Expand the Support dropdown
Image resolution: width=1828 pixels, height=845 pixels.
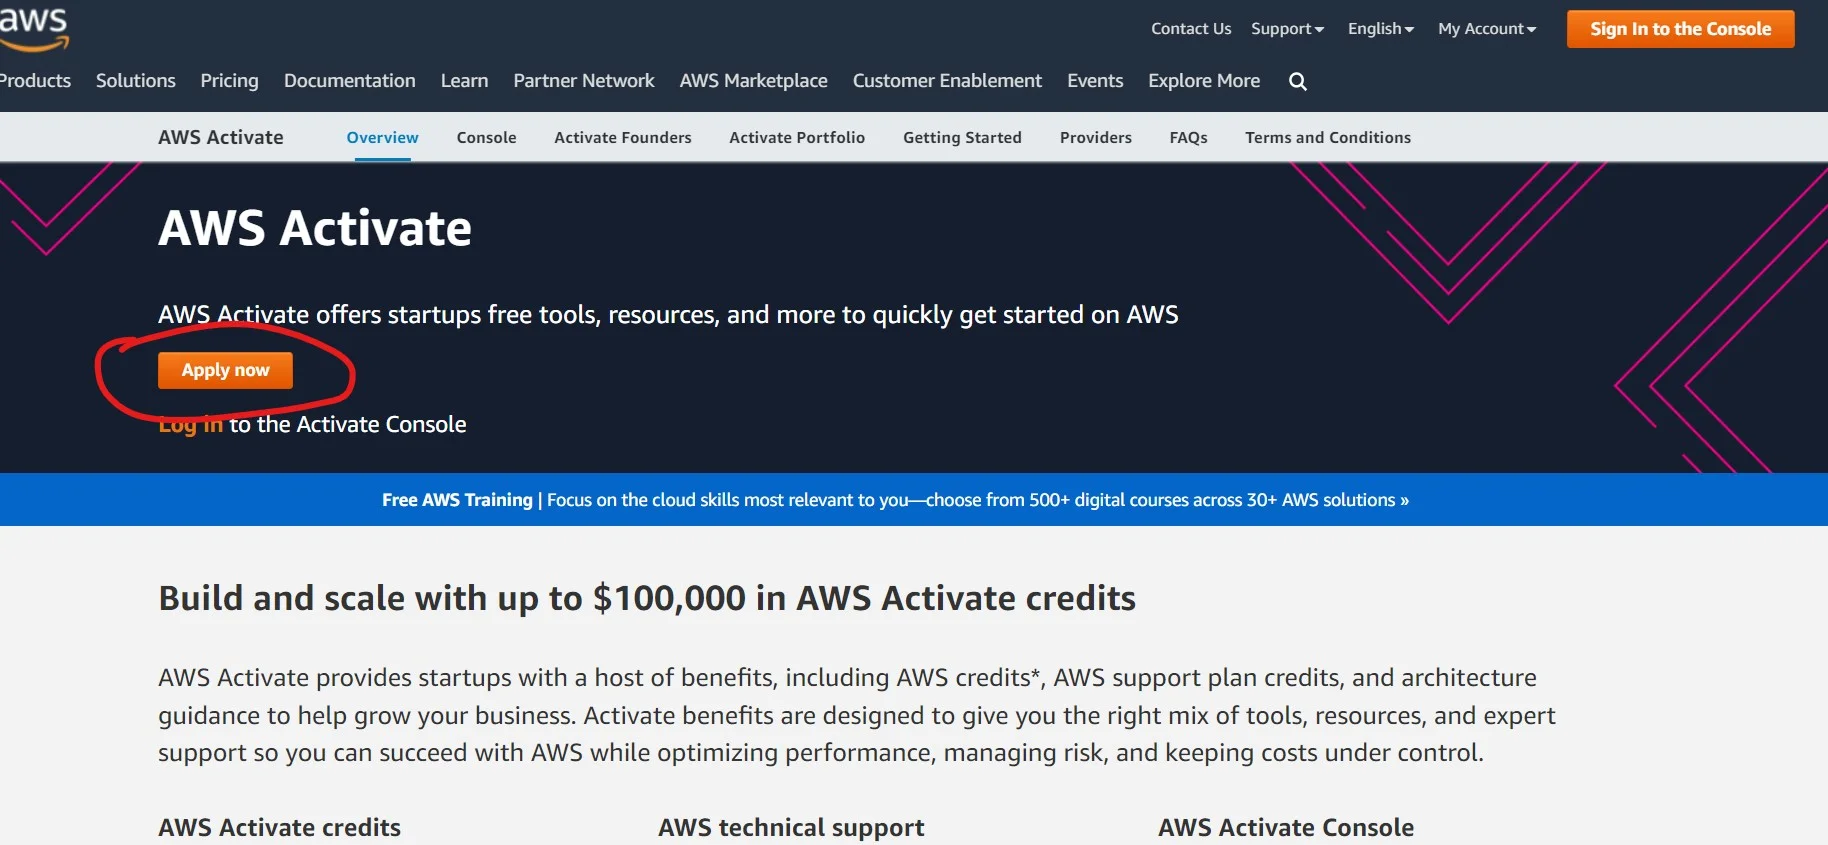(x=1287, y=29)
